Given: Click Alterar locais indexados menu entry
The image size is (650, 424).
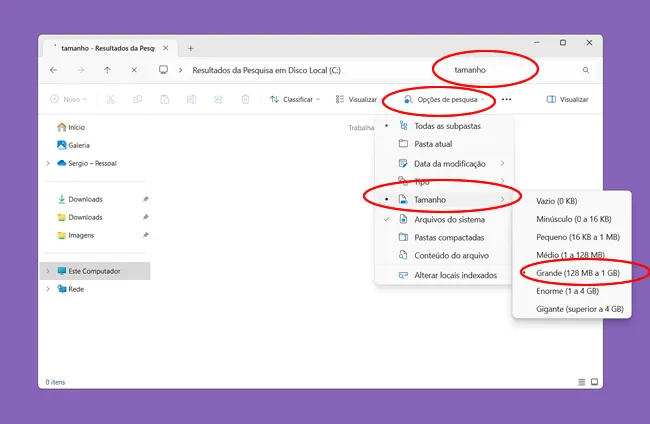Looking at the screenshot, I should pyautogui.click(x=455, y=275).
